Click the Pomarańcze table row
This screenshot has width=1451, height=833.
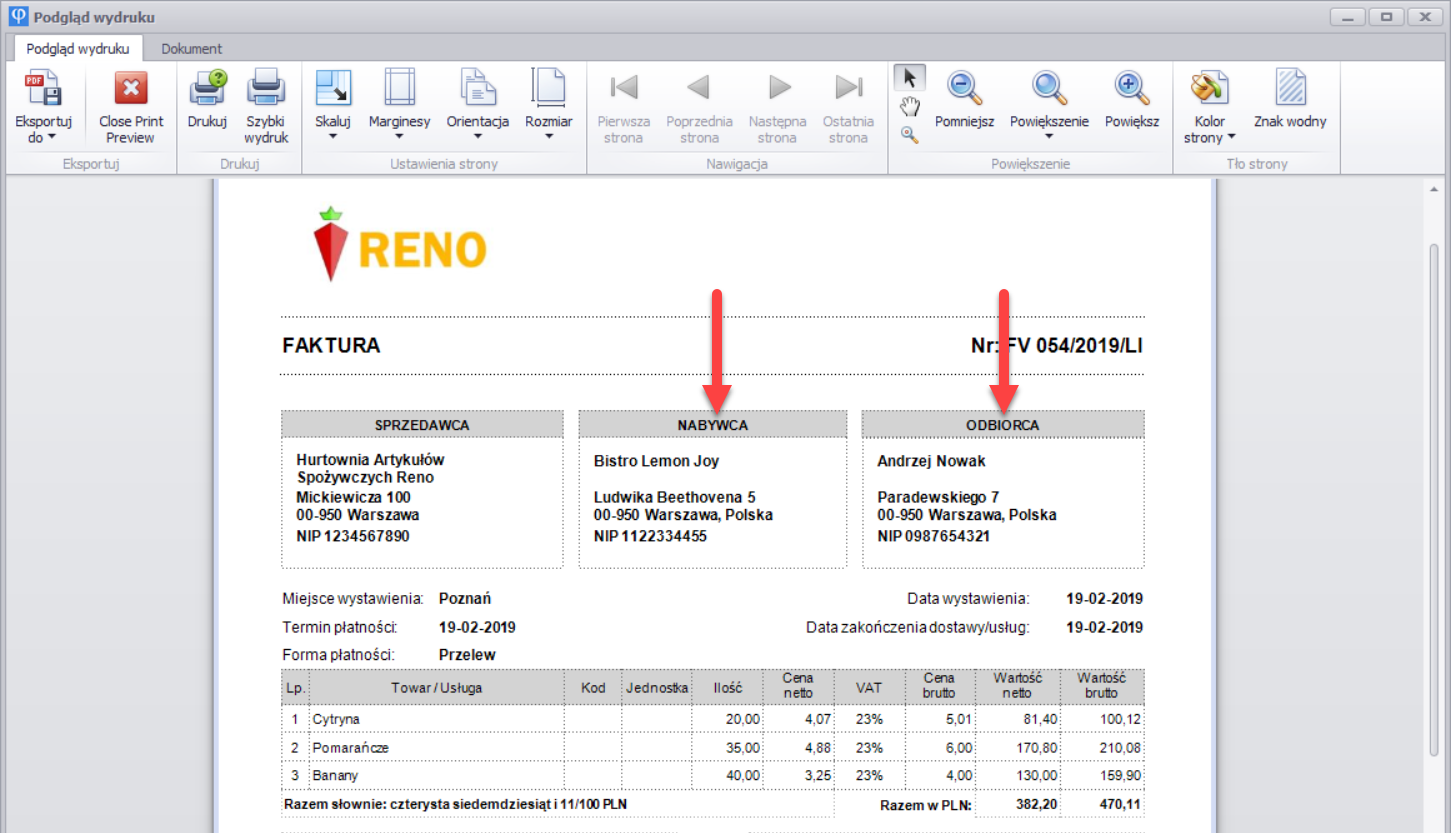[713, 747]
